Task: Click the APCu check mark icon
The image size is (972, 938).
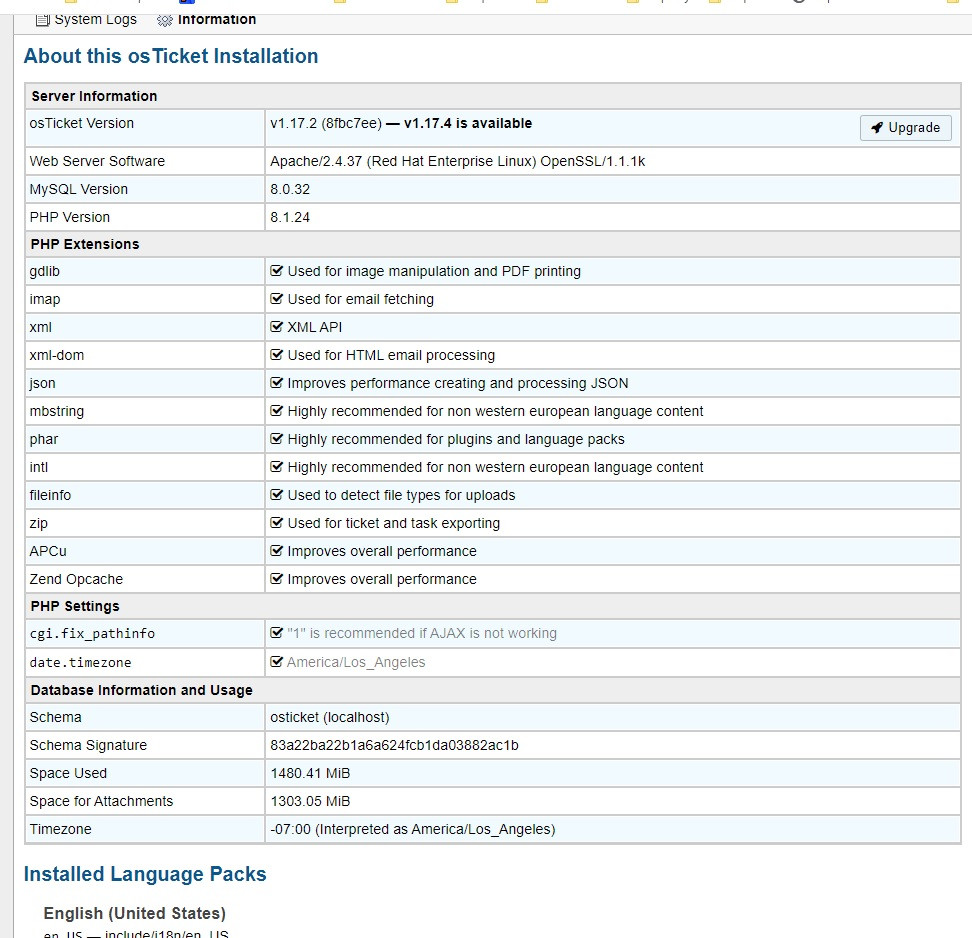Action: coord(276,551)
